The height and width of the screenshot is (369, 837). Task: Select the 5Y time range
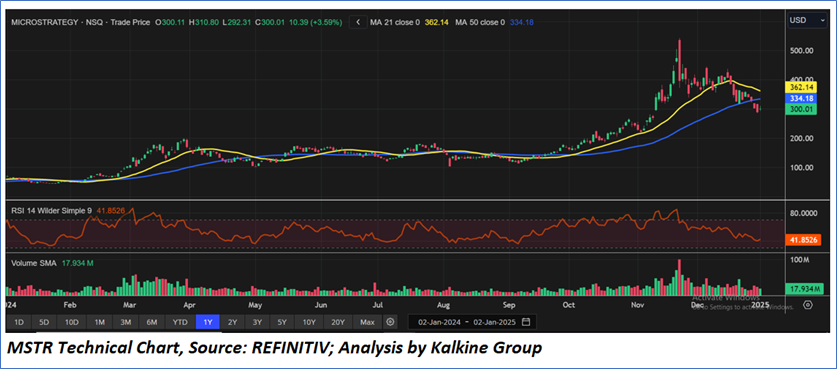[282, 322]
